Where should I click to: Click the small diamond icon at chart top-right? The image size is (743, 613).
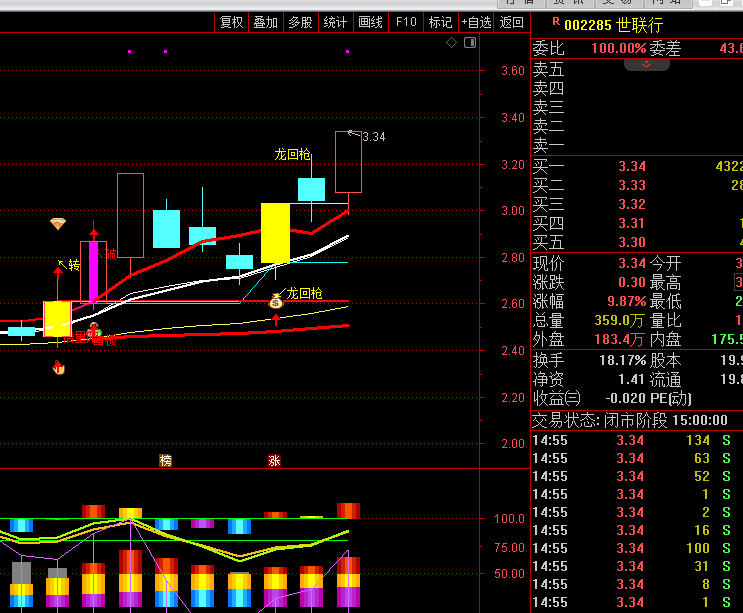point(451,43)
